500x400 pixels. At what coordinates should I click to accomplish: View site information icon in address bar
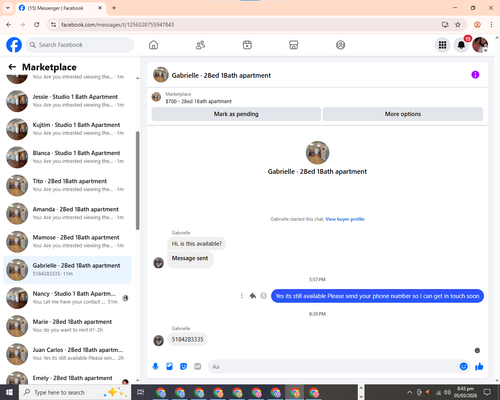click(53, 25)
